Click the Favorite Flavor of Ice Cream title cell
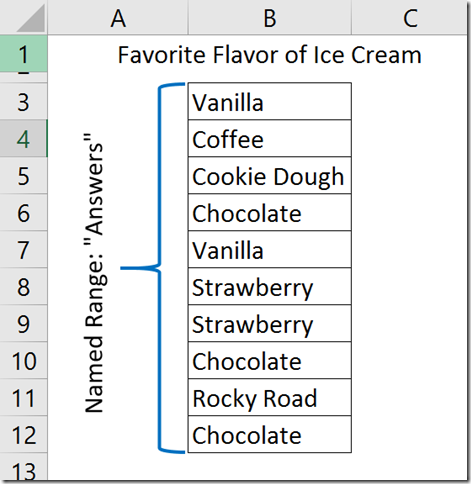Screen dimensions: 471x484 click(270, 54)
